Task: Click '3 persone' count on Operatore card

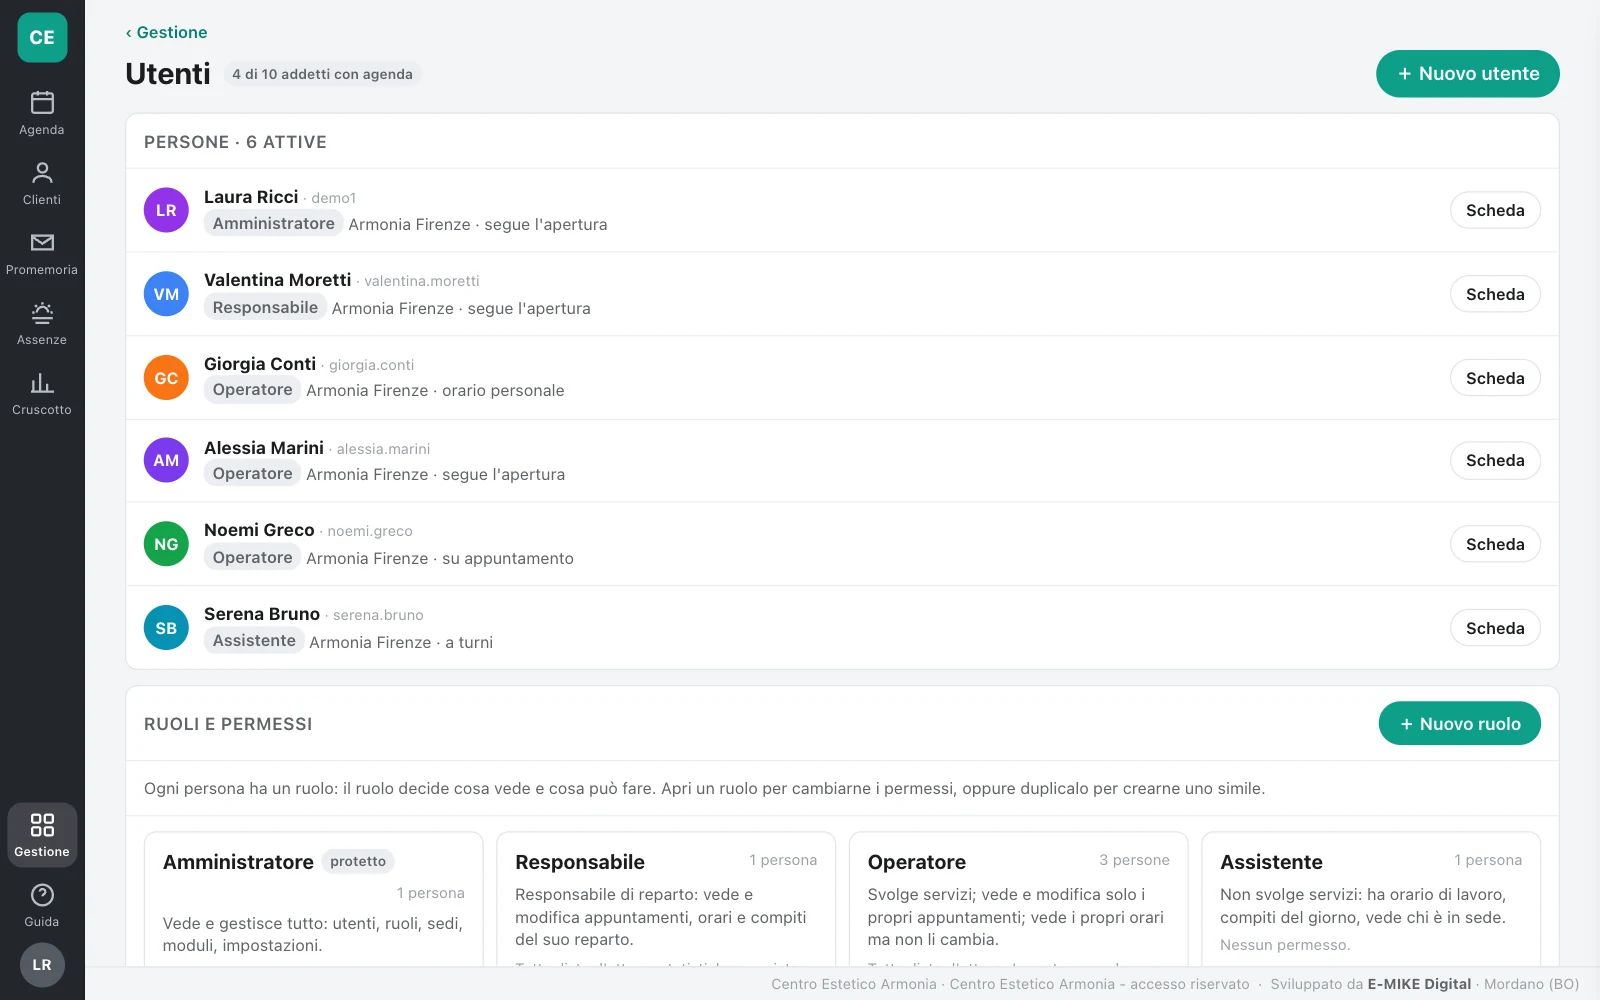Action: (x=1134, y=860)
